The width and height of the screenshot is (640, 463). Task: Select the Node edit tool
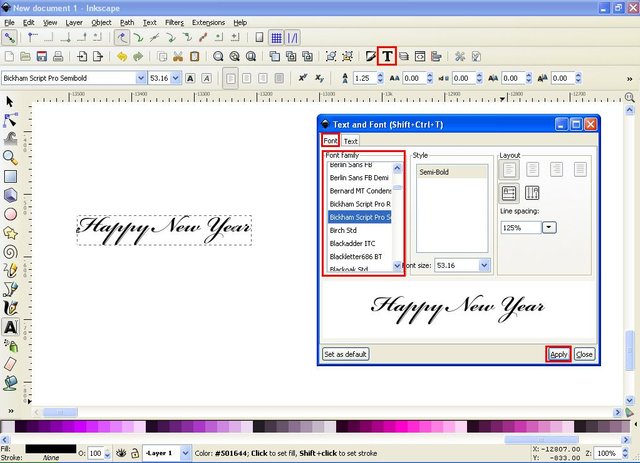coord(10,120)
